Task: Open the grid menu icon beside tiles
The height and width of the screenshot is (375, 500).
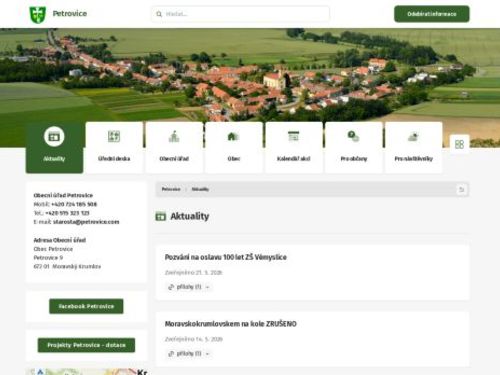Action: pos(459,144)
